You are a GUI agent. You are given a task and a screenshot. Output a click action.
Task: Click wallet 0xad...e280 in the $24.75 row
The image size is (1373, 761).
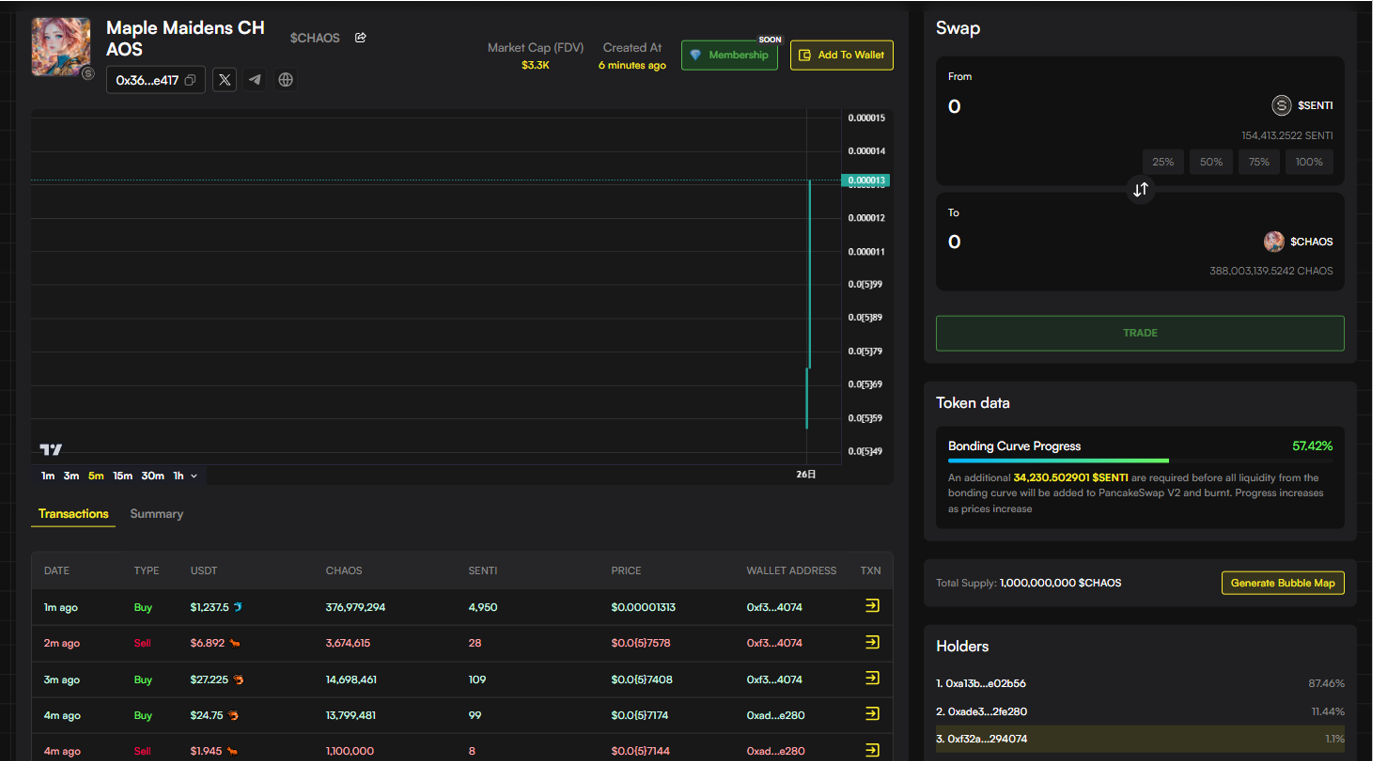pyautogui.click(x=775, y=715)
